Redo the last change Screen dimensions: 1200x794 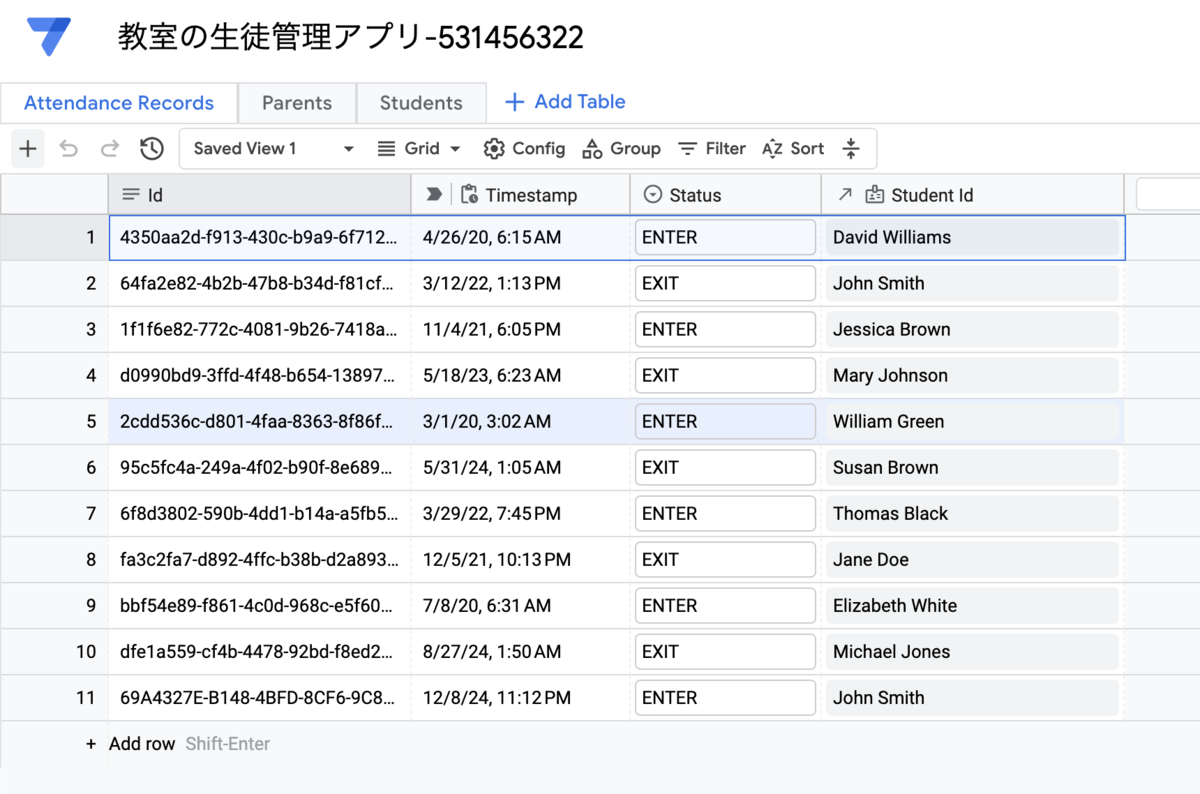pyautogui.click(x=109, y=149)
